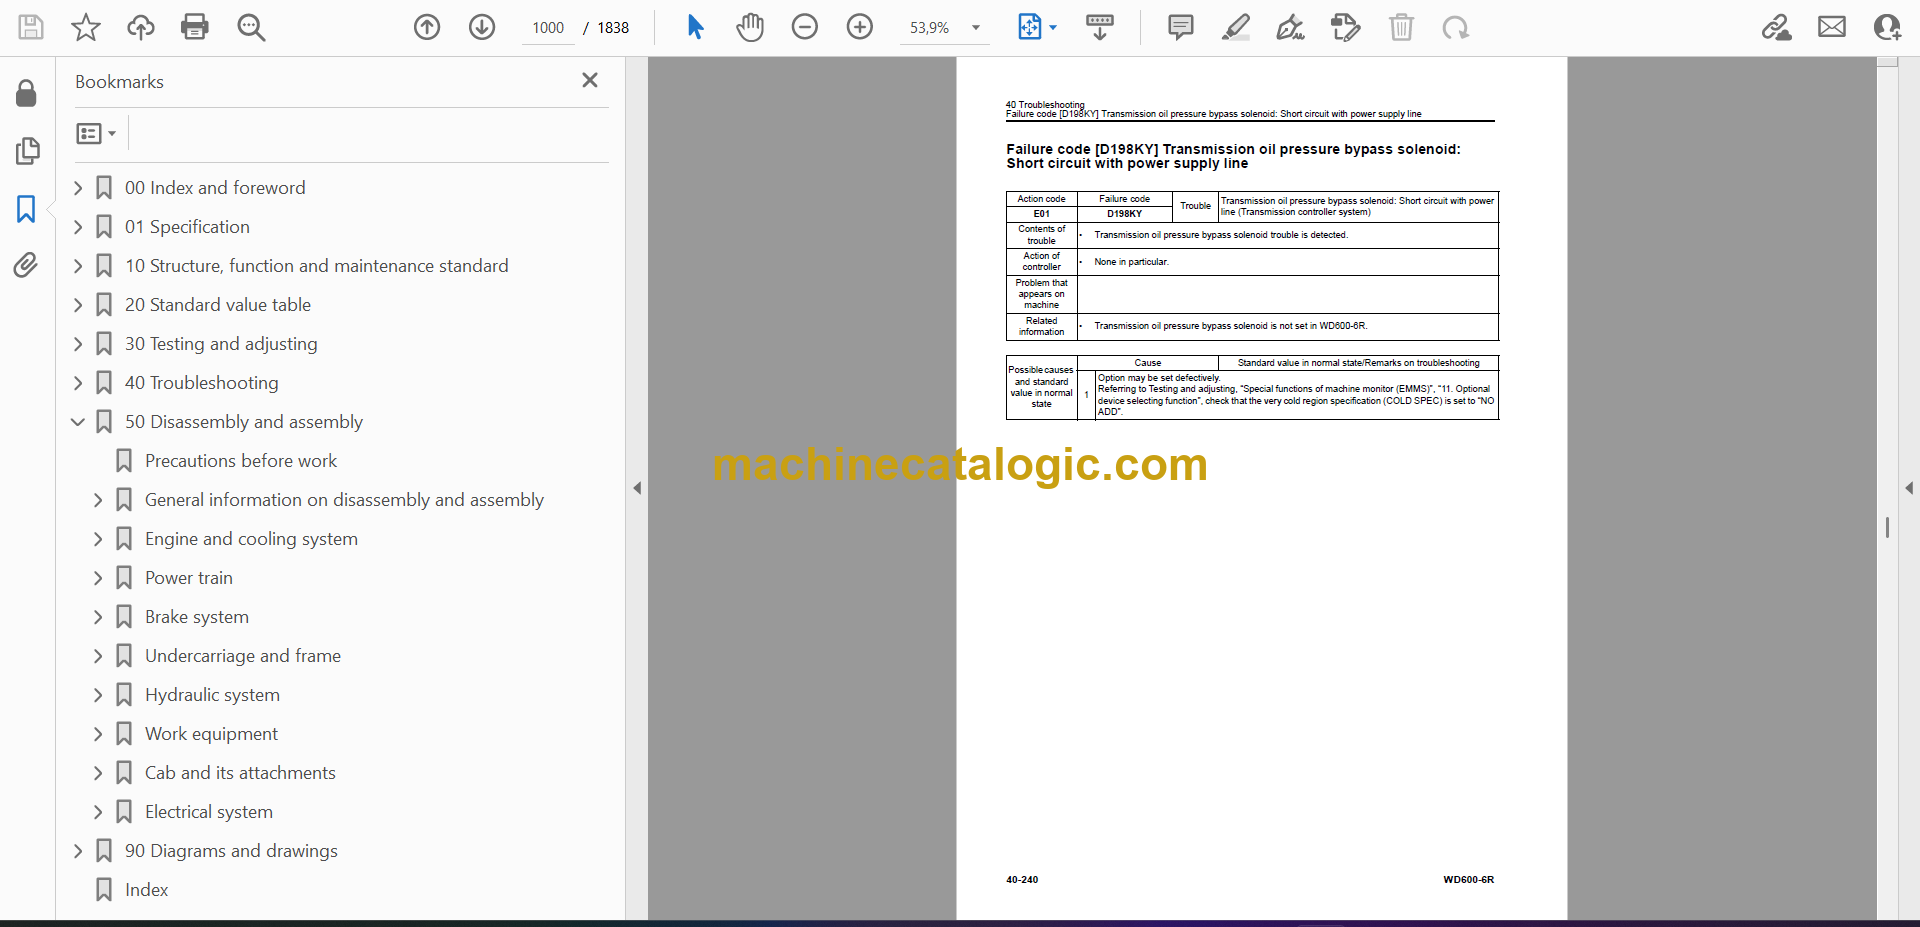1920x927 pixels.
Task: Expand the 01 Specification bookmark
Action: (78, 227)
